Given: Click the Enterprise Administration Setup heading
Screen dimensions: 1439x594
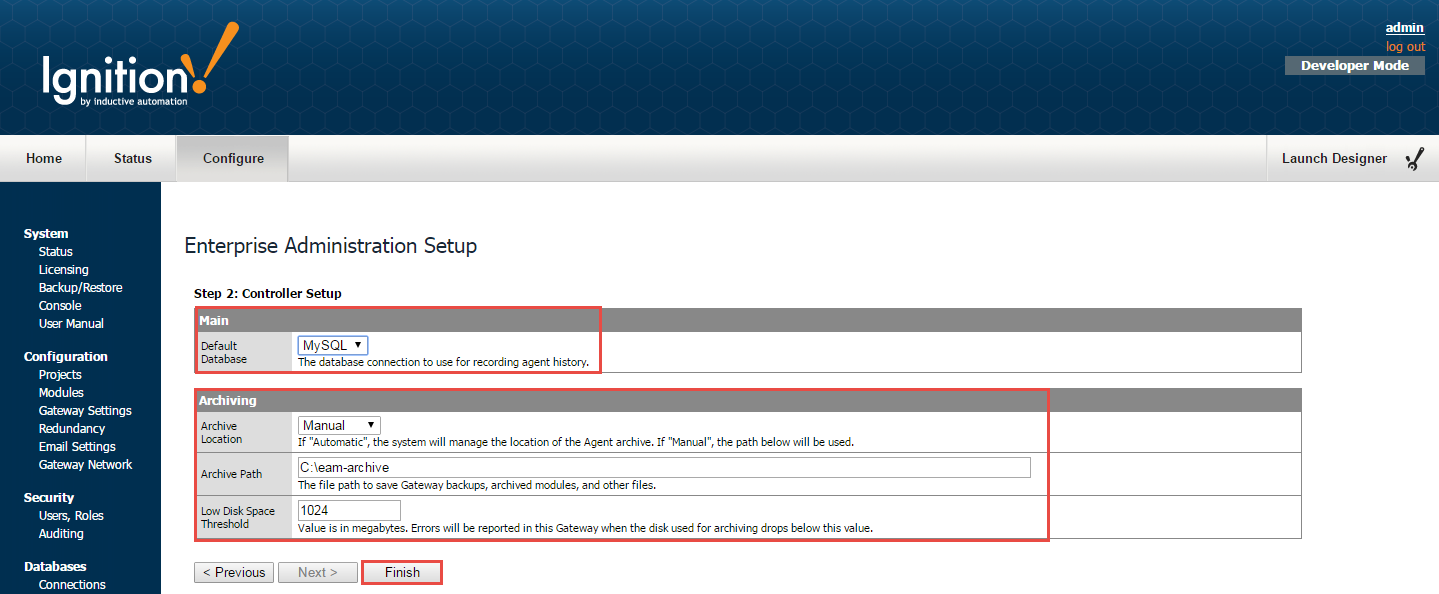Looking at the screenshot, I should (x=331, y=245).
